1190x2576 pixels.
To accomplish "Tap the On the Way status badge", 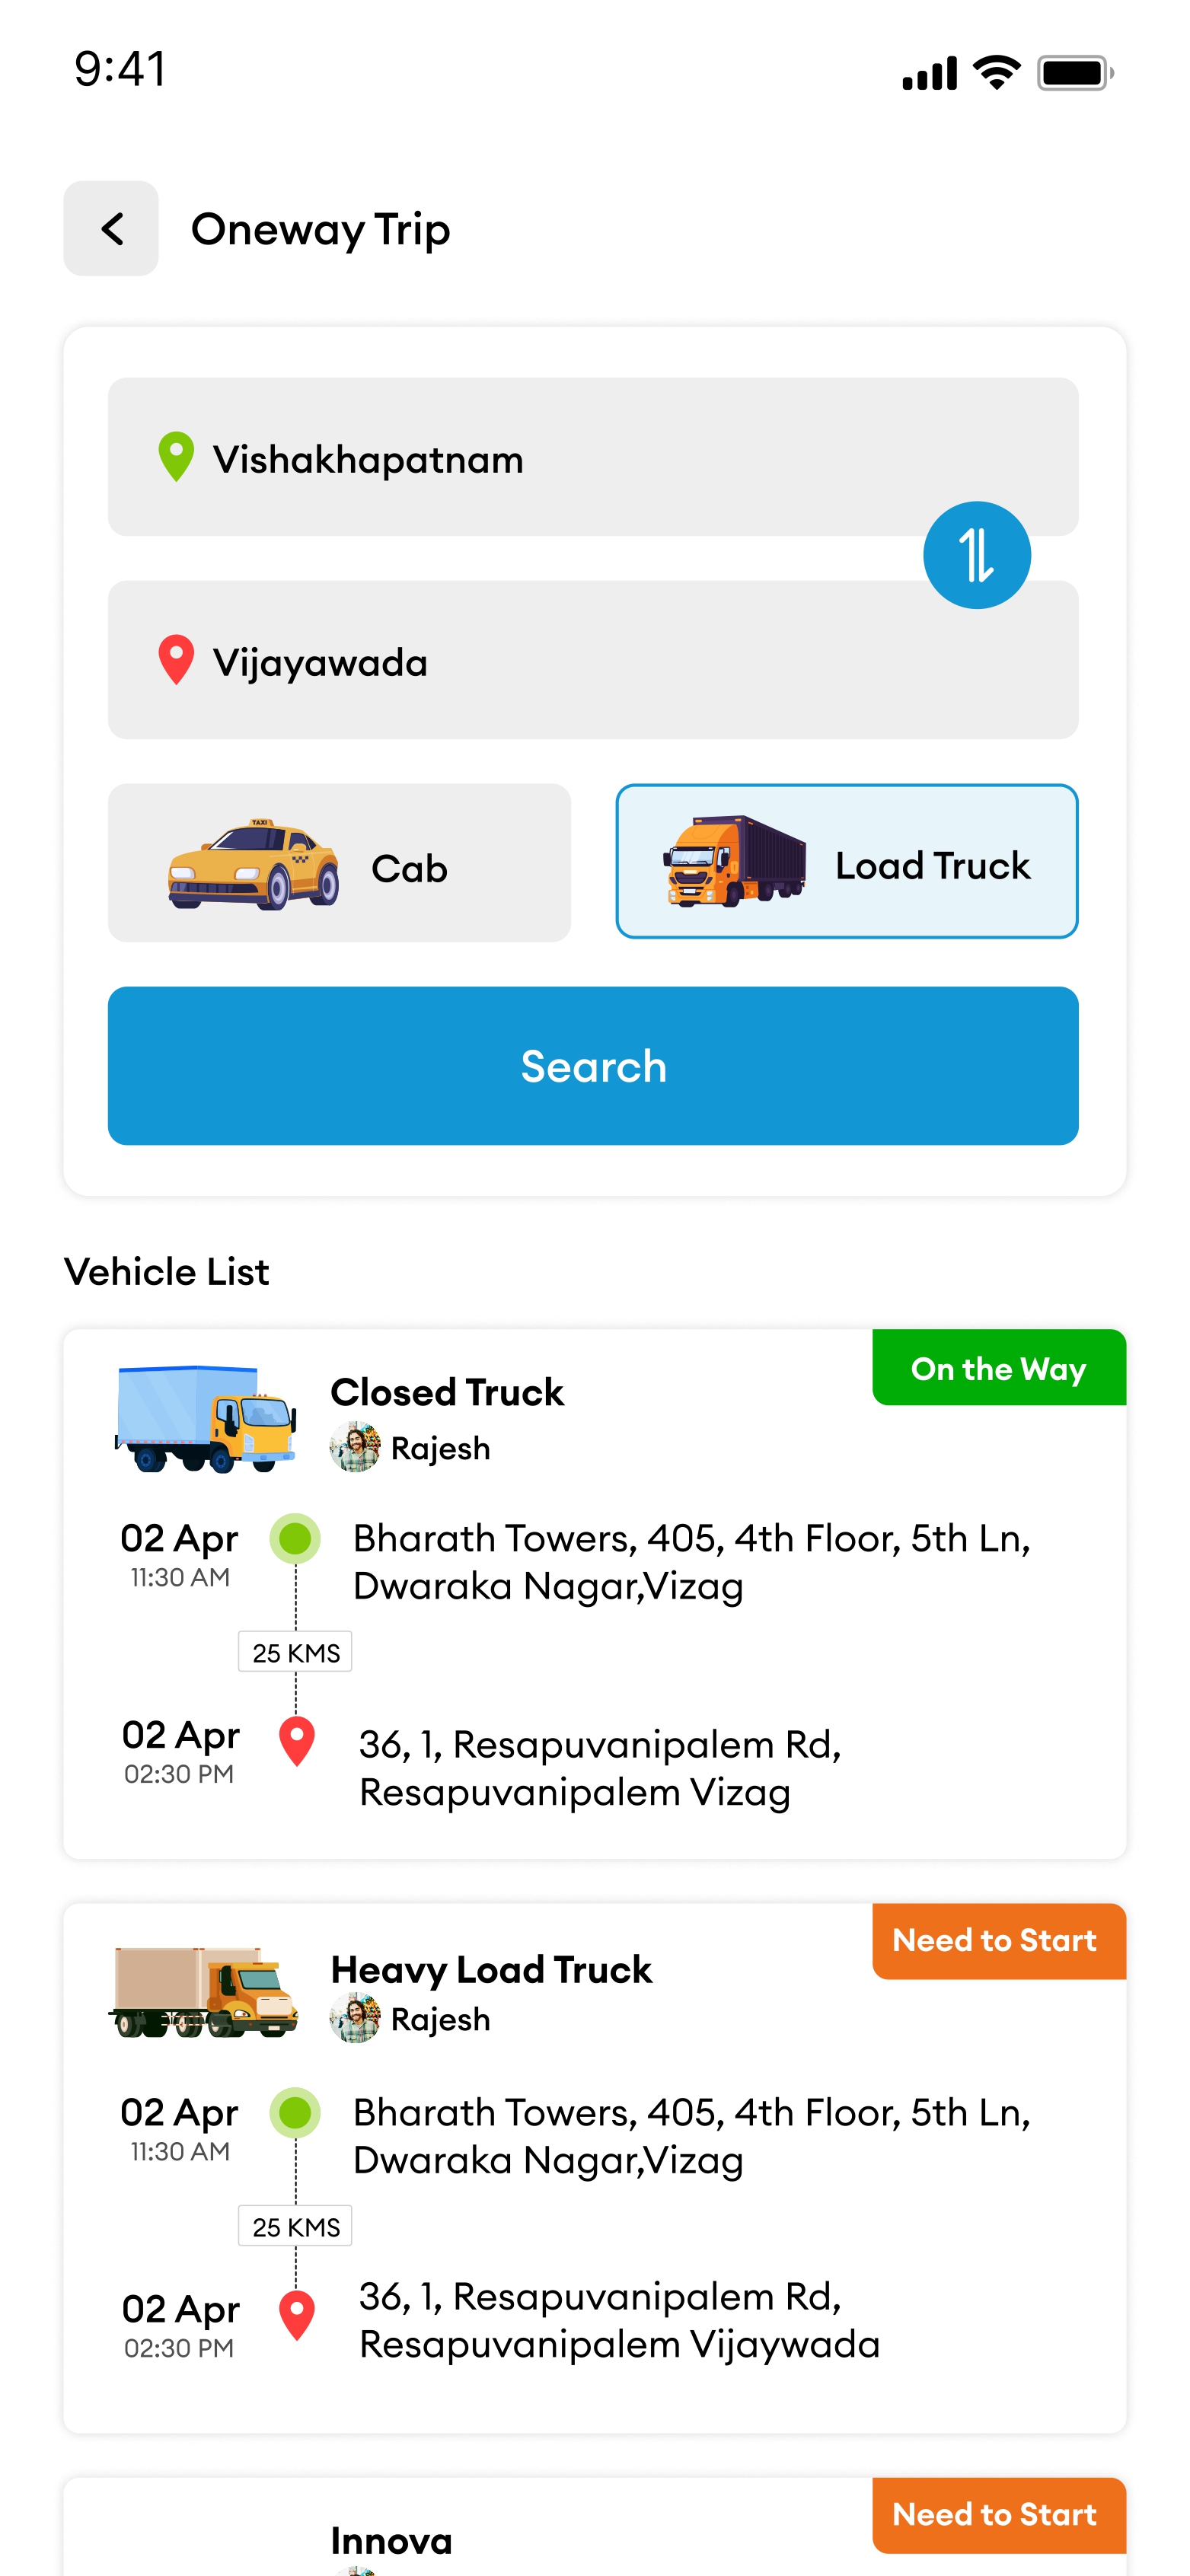I will (998, 1368).
